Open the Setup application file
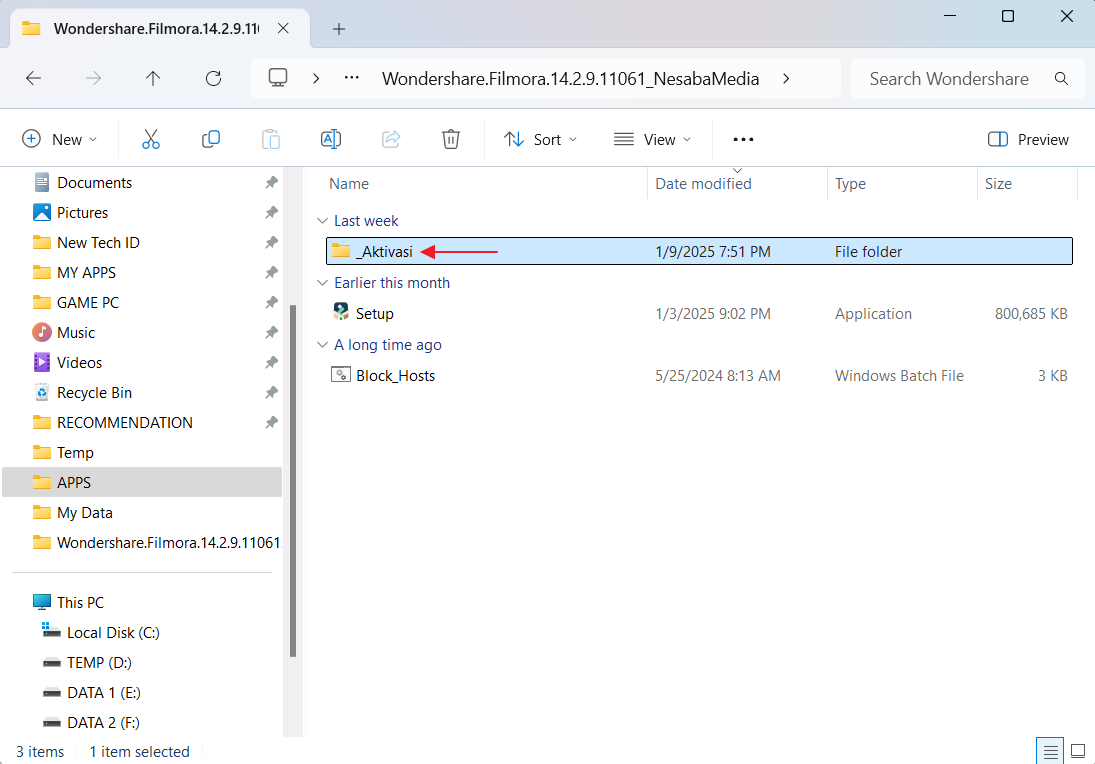 click(374, 314)
